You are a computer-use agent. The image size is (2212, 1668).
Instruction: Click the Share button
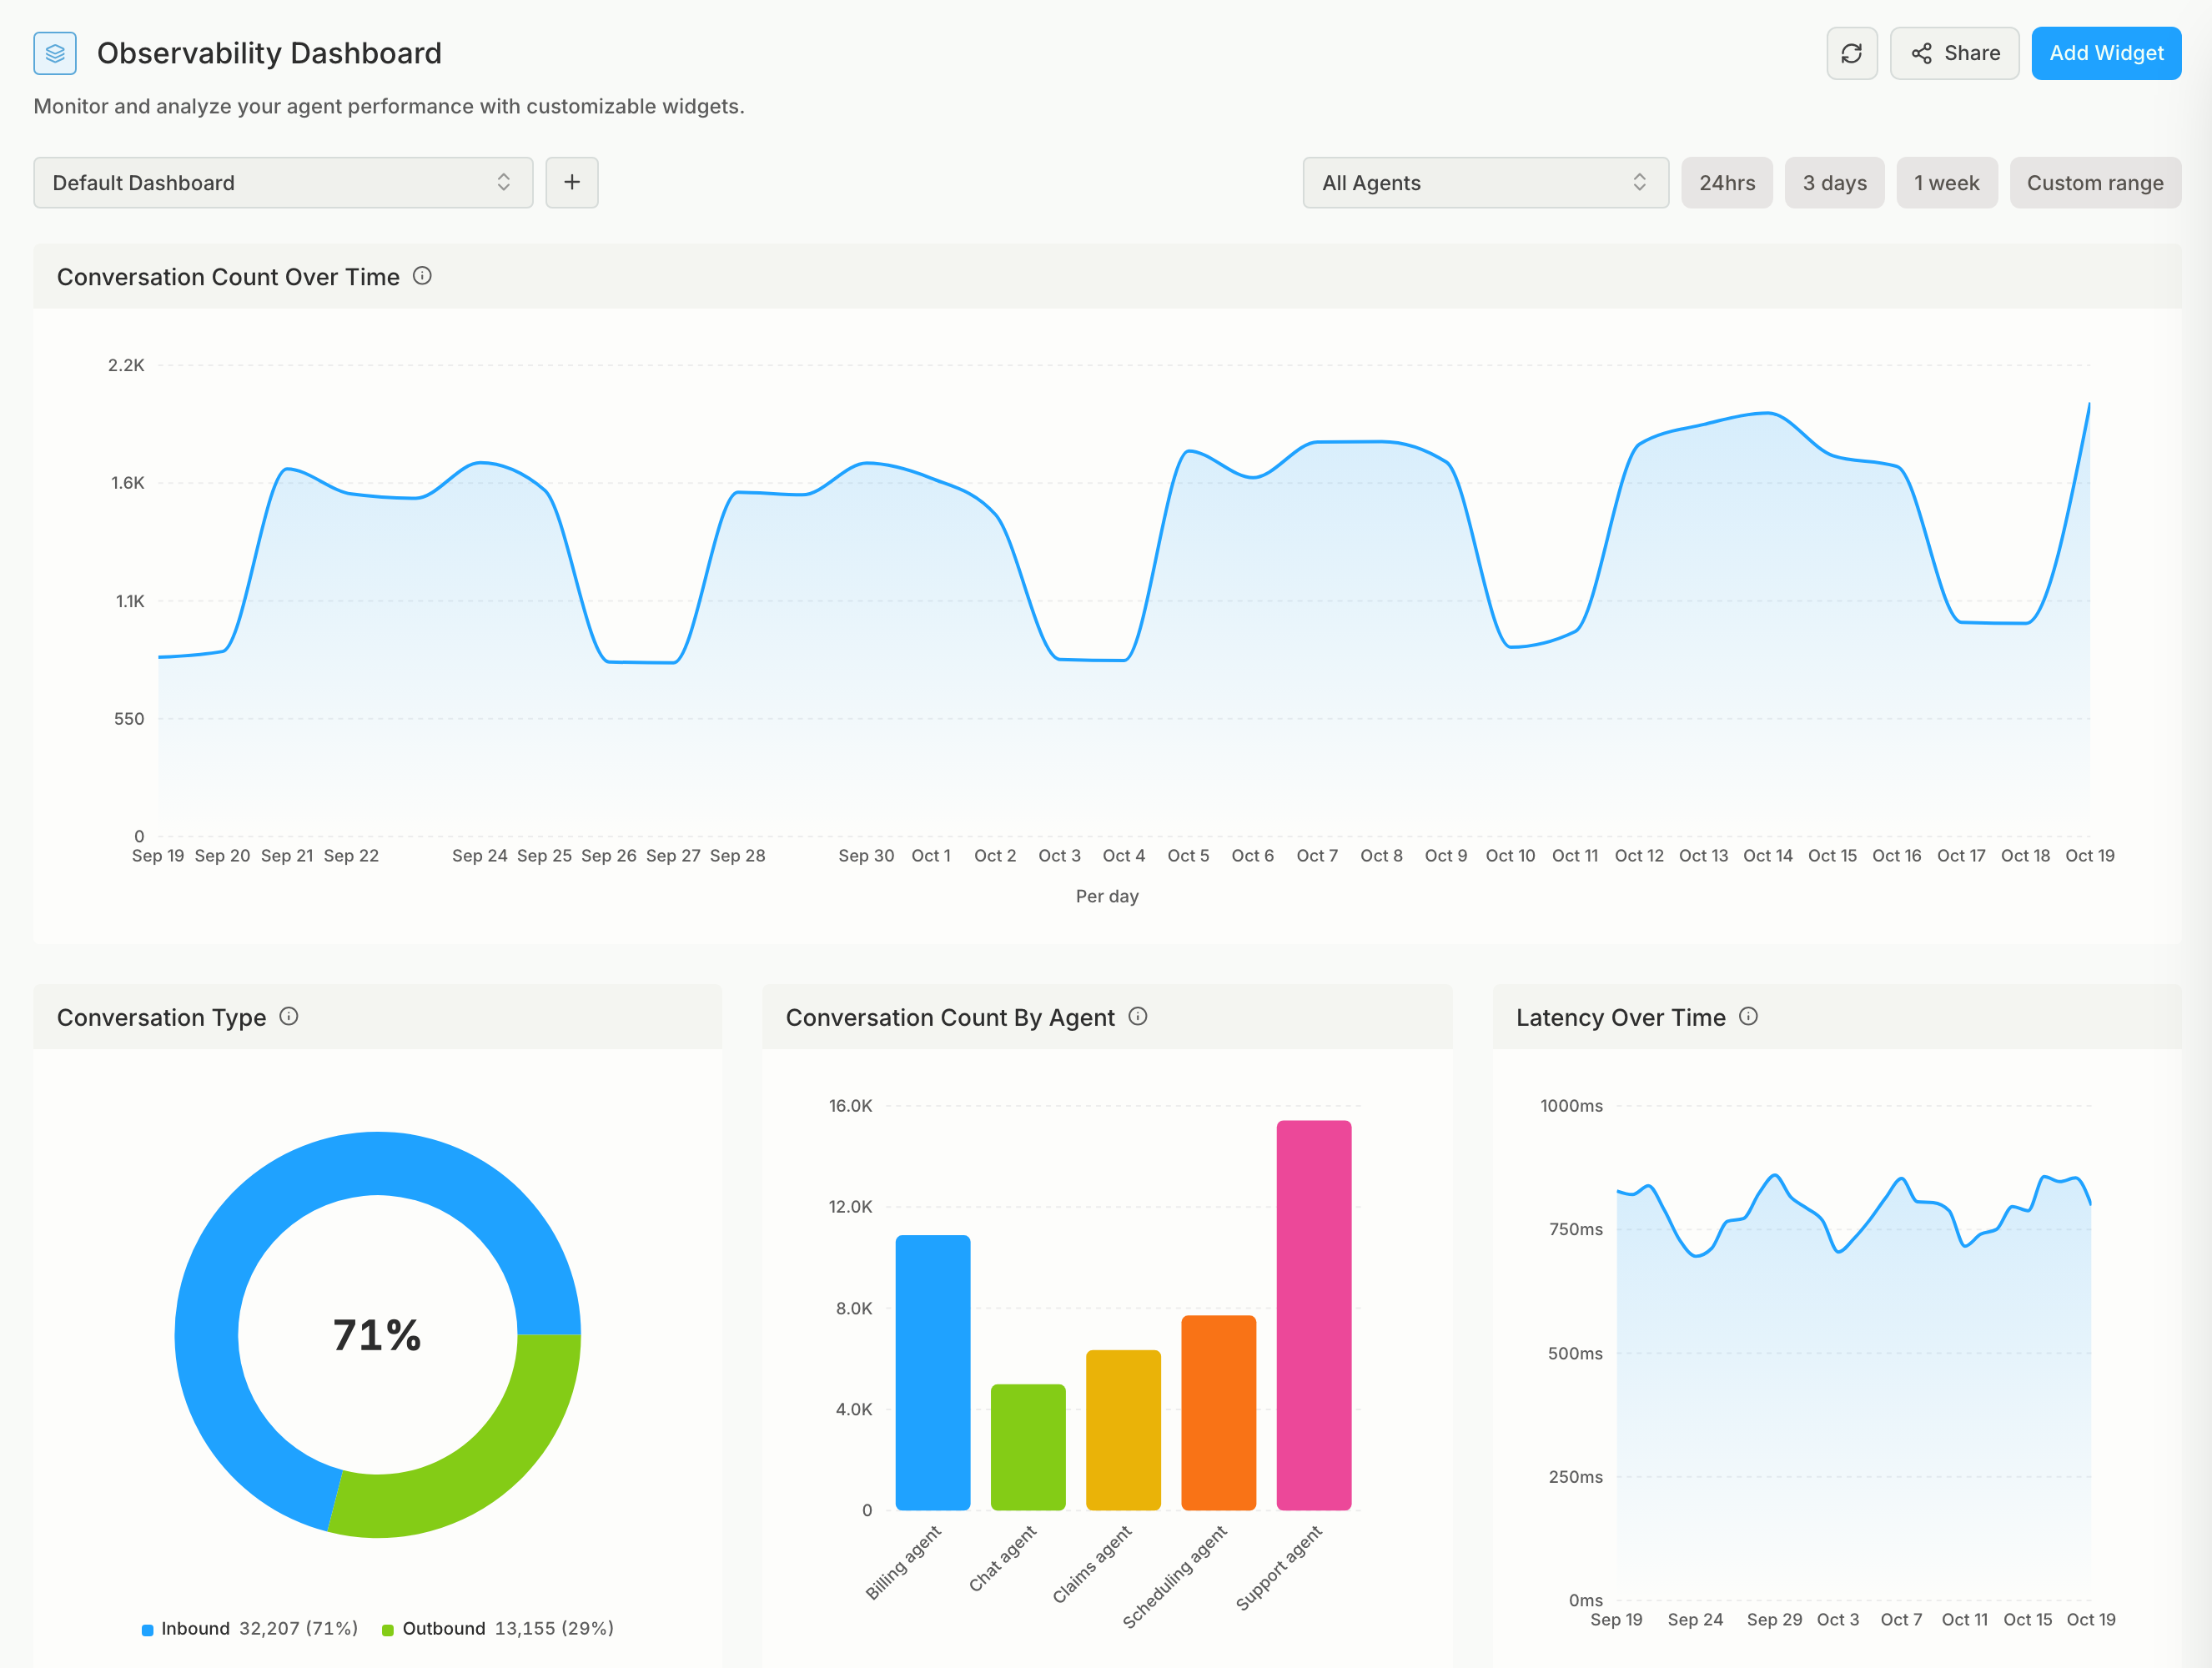1954,53
